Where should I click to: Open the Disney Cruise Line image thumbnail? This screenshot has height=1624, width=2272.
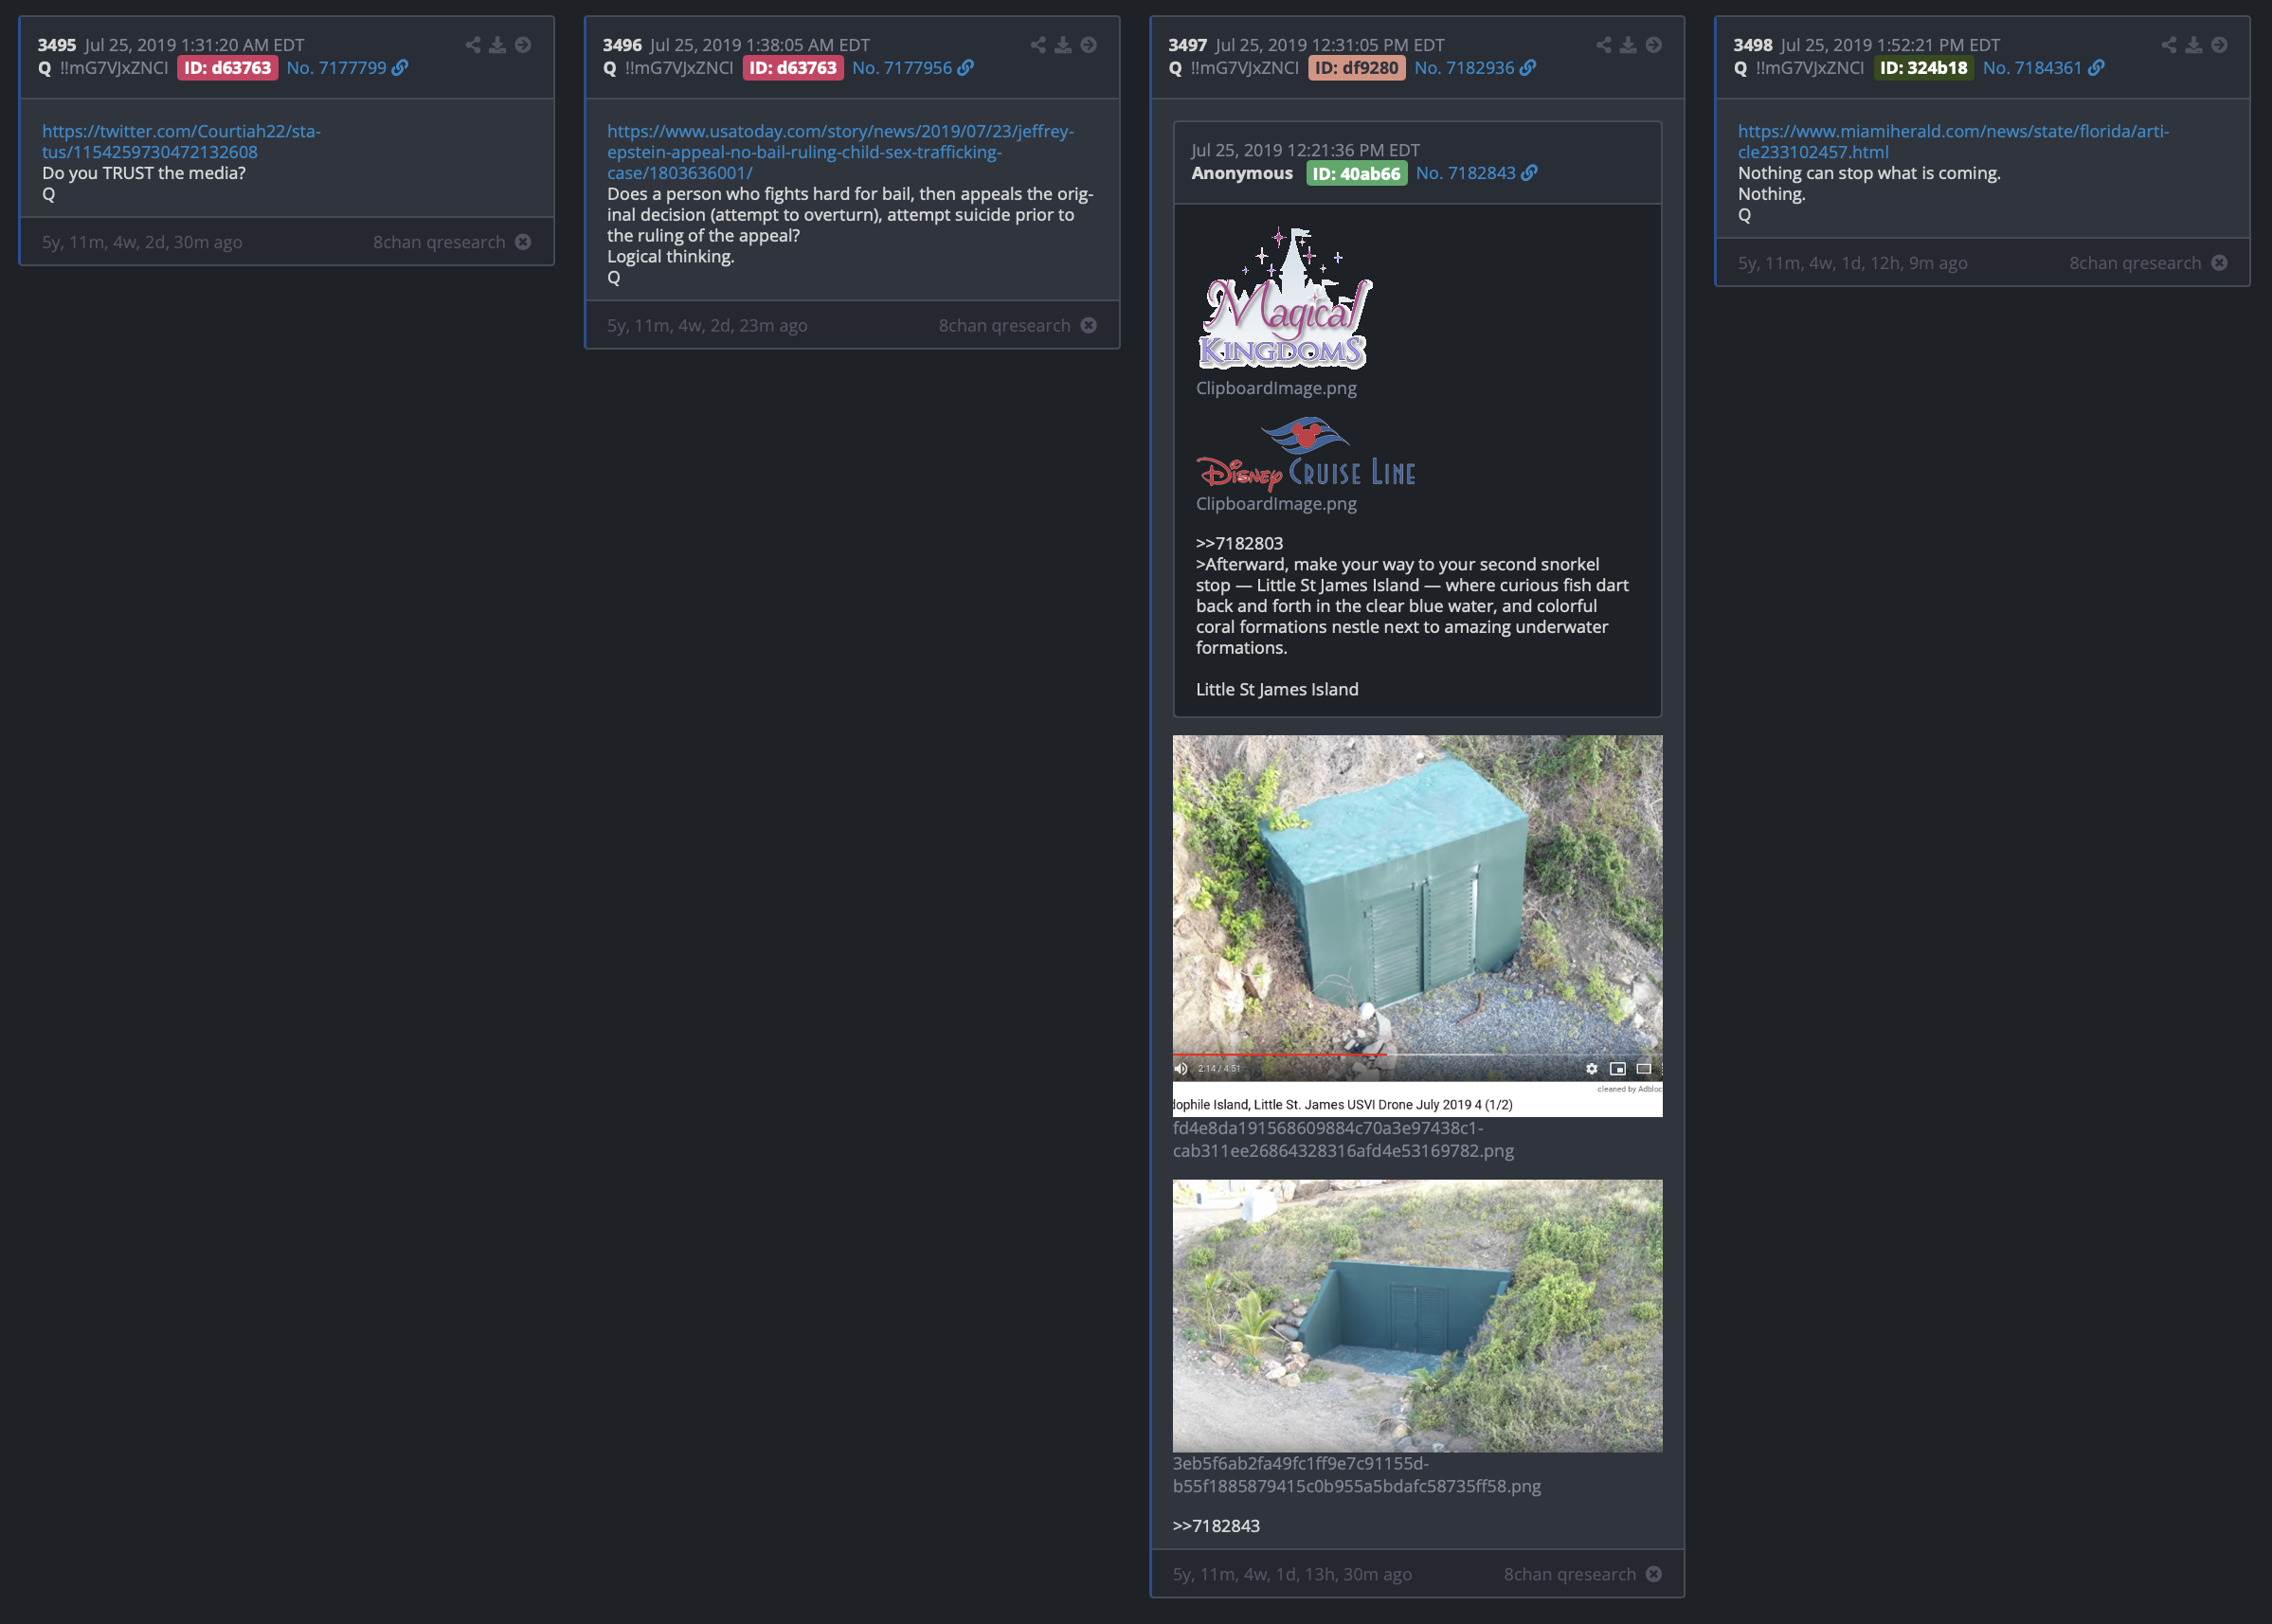(1306, 454)
